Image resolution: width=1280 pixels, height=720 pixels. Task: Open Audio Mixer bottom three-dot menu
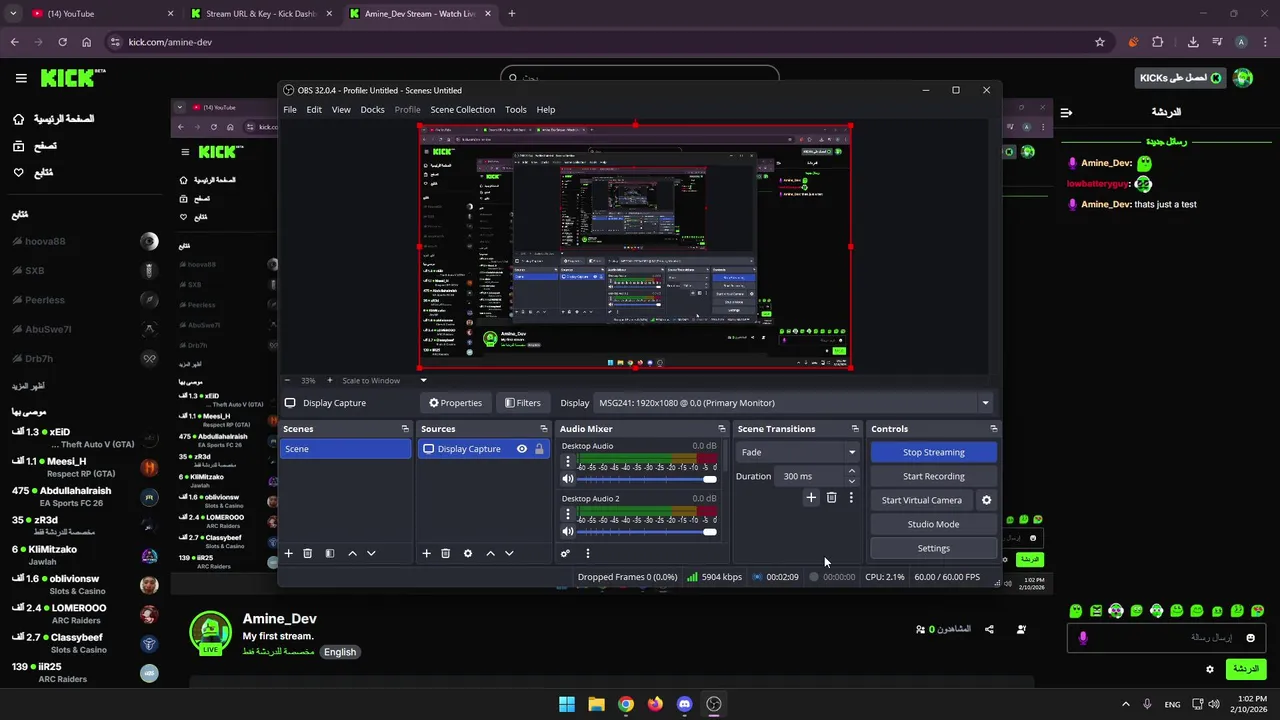tap(587, 553)
